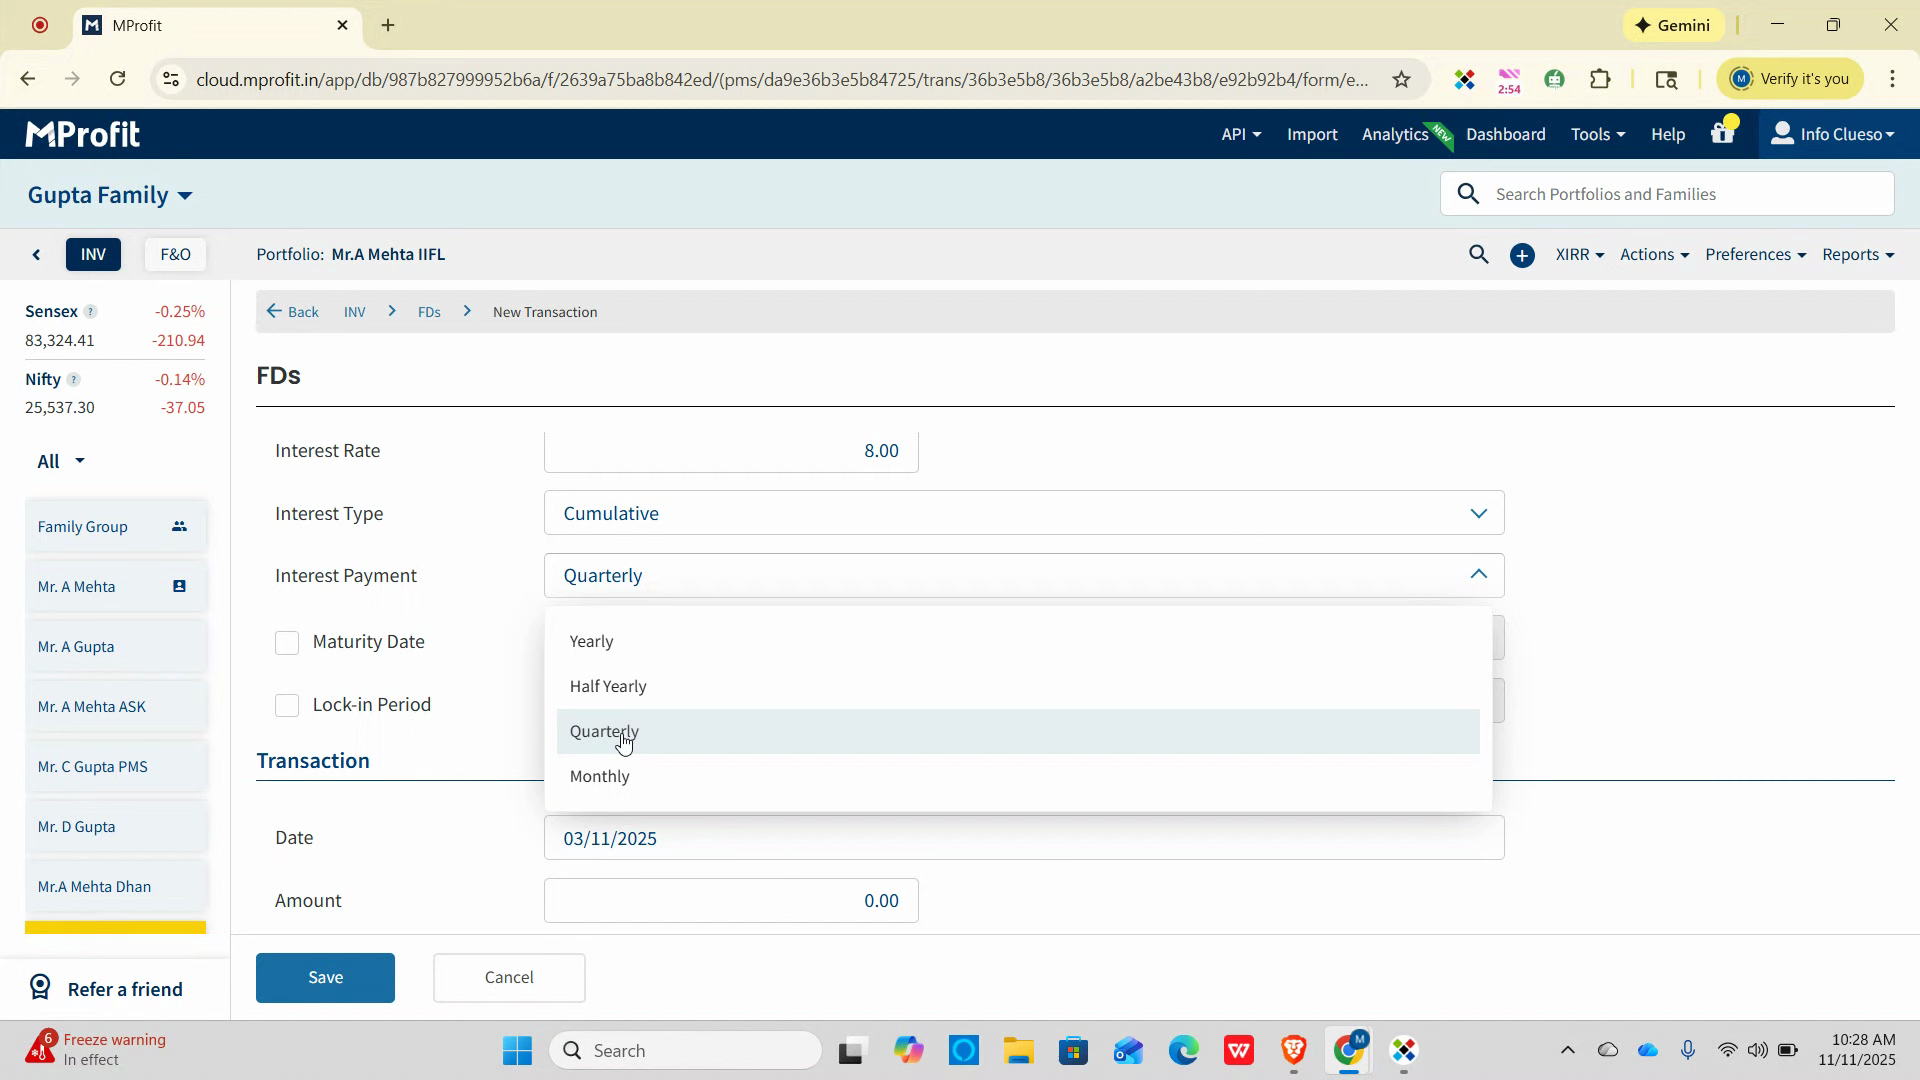The height and width of the screenshot is (1080, 1920).
Task: Click the back chevron beside INV tab
Action: coord(37,255)
